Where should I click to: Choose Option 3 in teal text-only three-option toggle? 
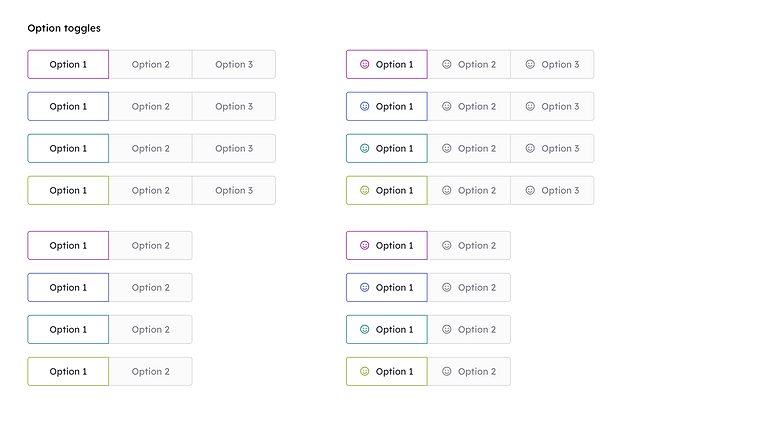(234, 149)
